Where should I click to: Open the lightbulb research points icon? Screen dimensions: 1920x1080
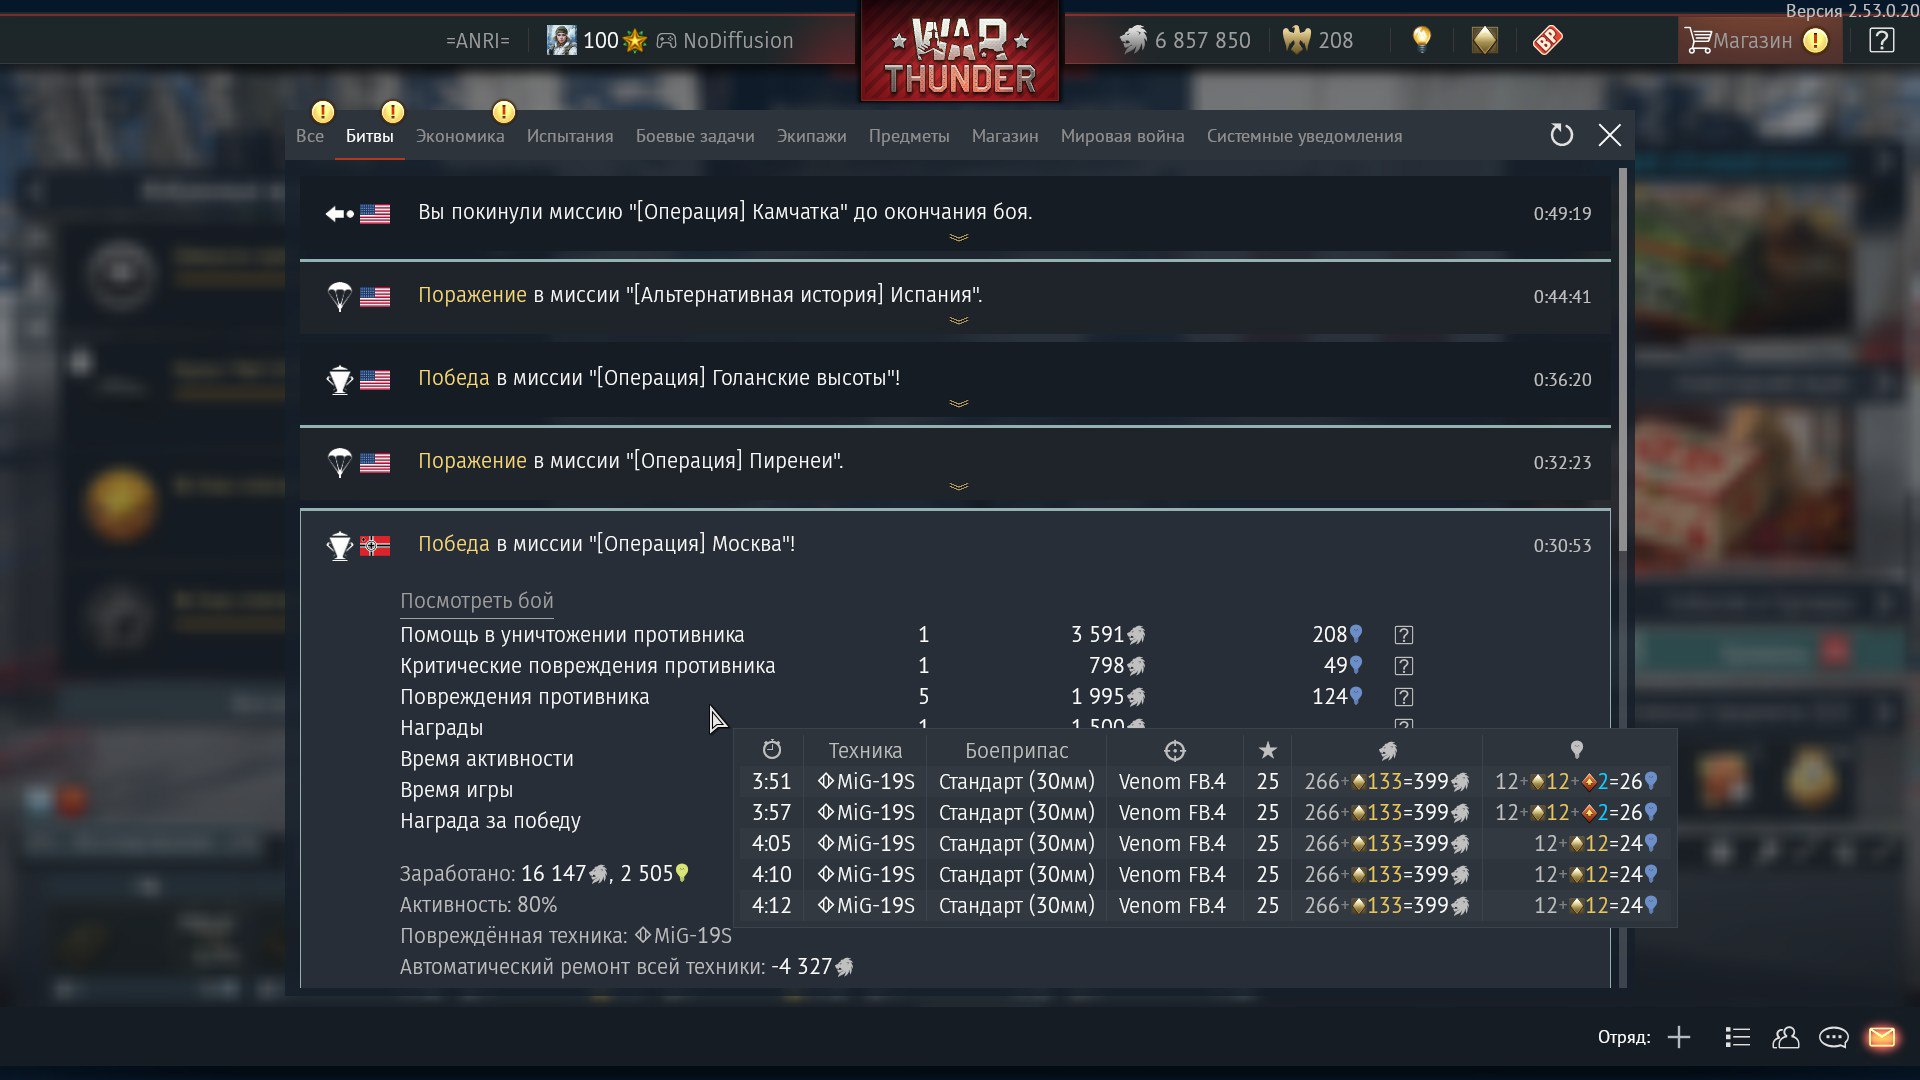pos(1421,40)
